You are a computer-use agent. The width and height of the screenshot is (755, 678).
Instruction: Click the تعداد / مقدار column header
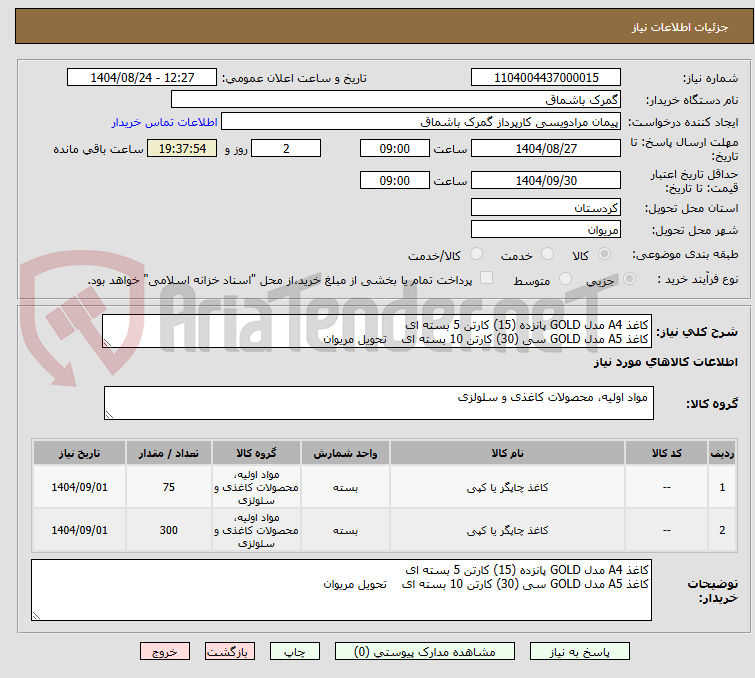pyautogui.click(x=169, y=453)
